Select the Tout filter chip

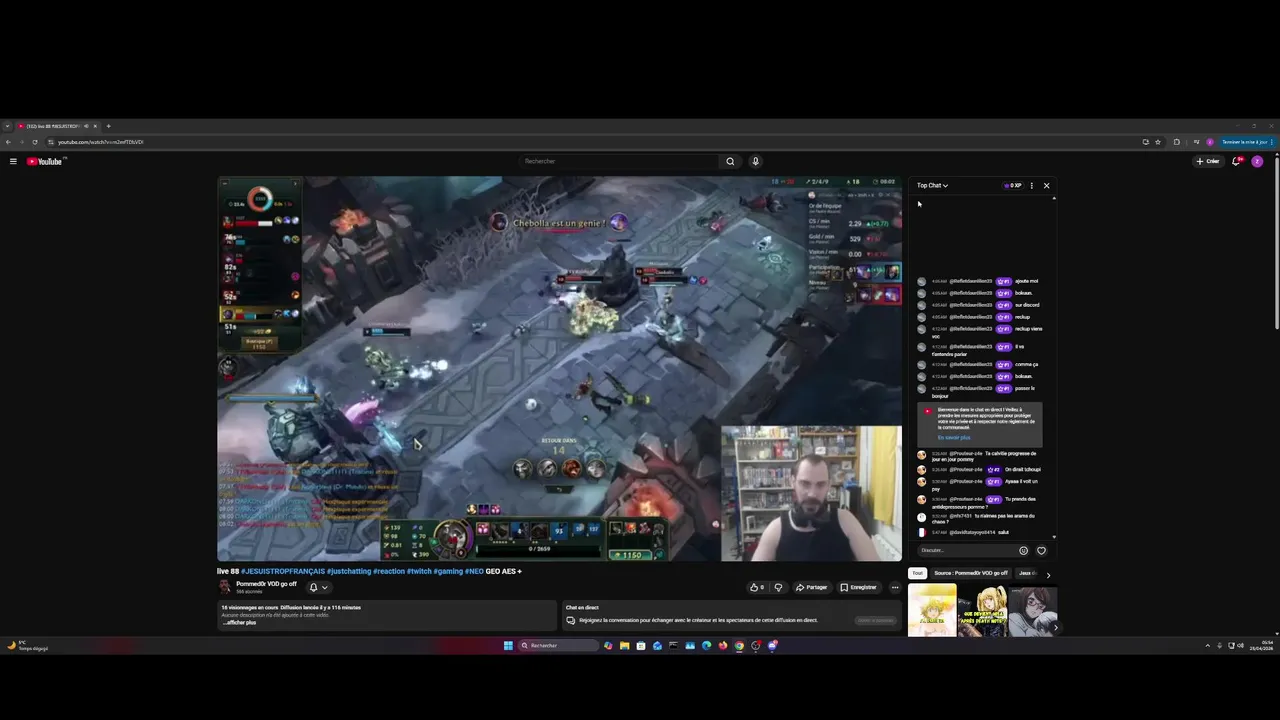pos(917,573)
